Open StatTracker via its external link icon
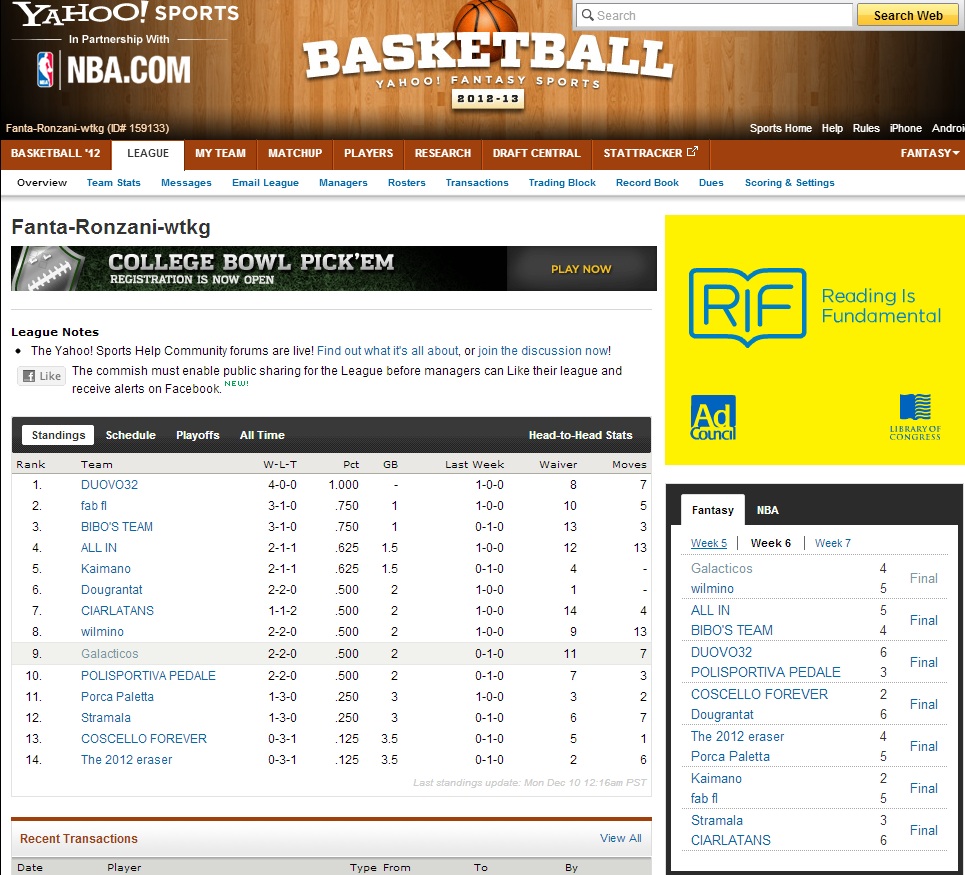The height and width of the screenshot is (875, 965). (x=691, y=153)
